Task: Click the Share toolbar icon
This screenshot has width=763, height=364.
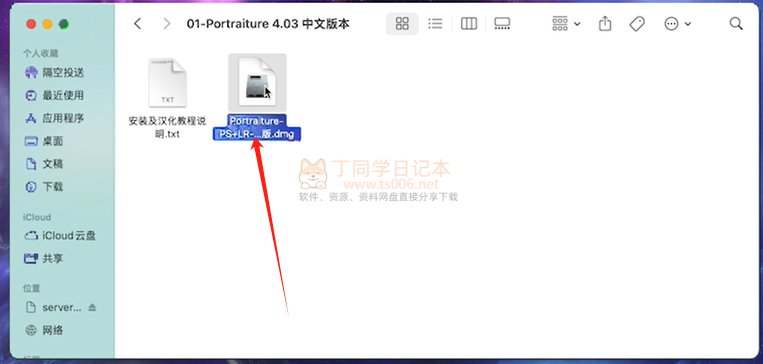Action: click(605, 23)
